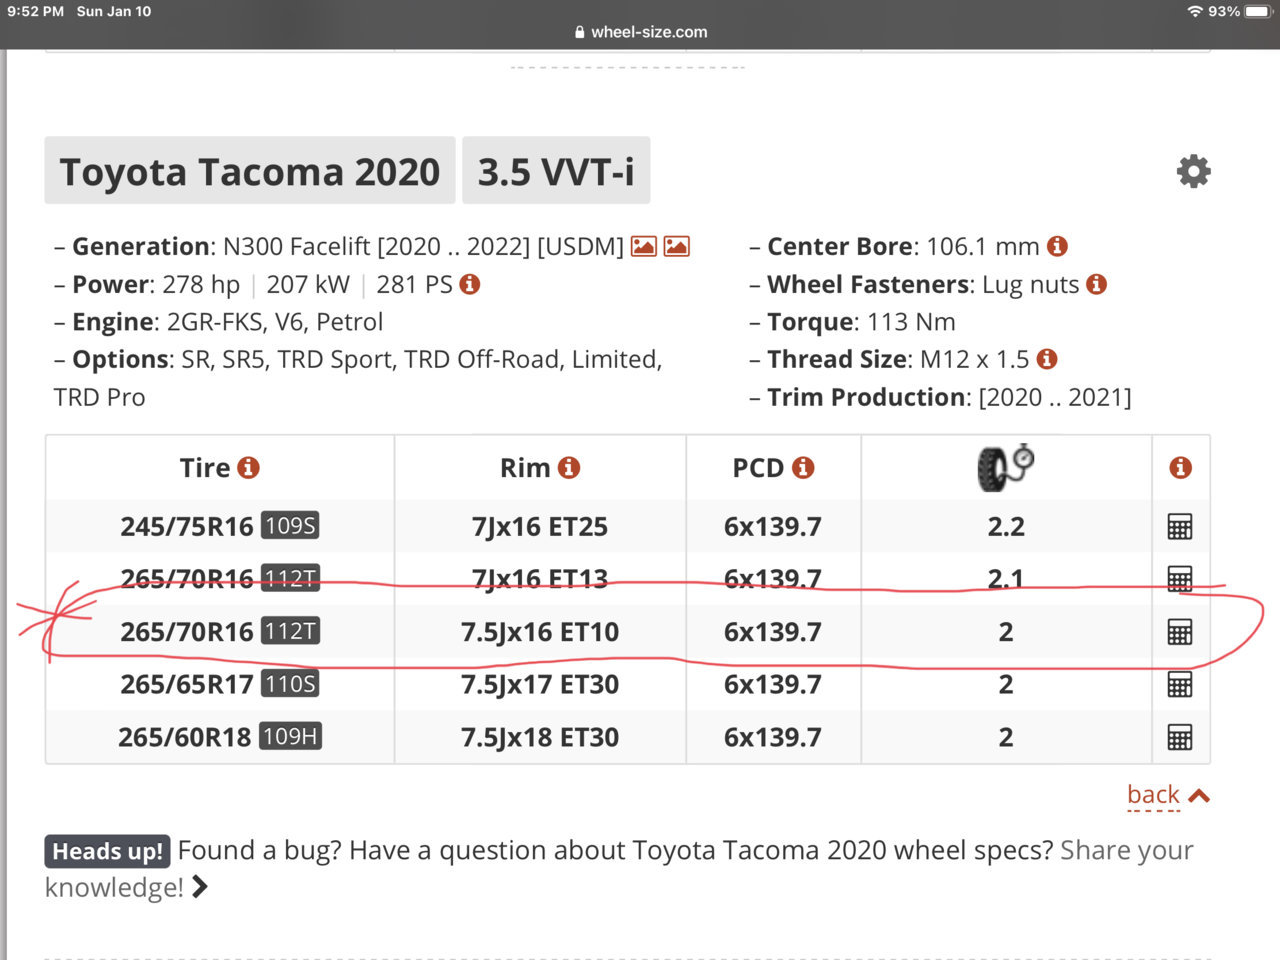Viewport: 1280px width, 960px height.
Task: Open calculator for 7.5Jx16 ET10 row
Action: [x=1180, y=632]
